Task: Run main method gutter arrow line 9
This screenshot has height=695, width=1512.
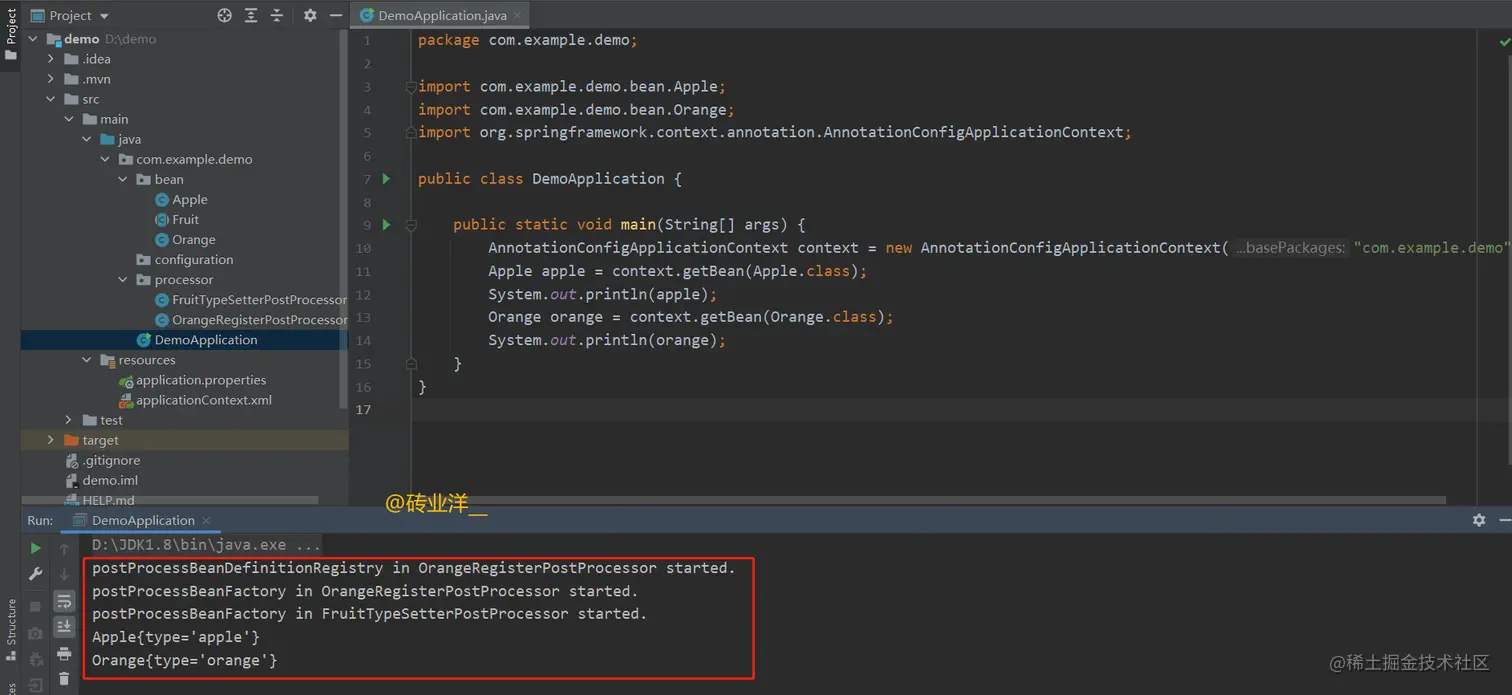Action: click(x=387, y=225)
